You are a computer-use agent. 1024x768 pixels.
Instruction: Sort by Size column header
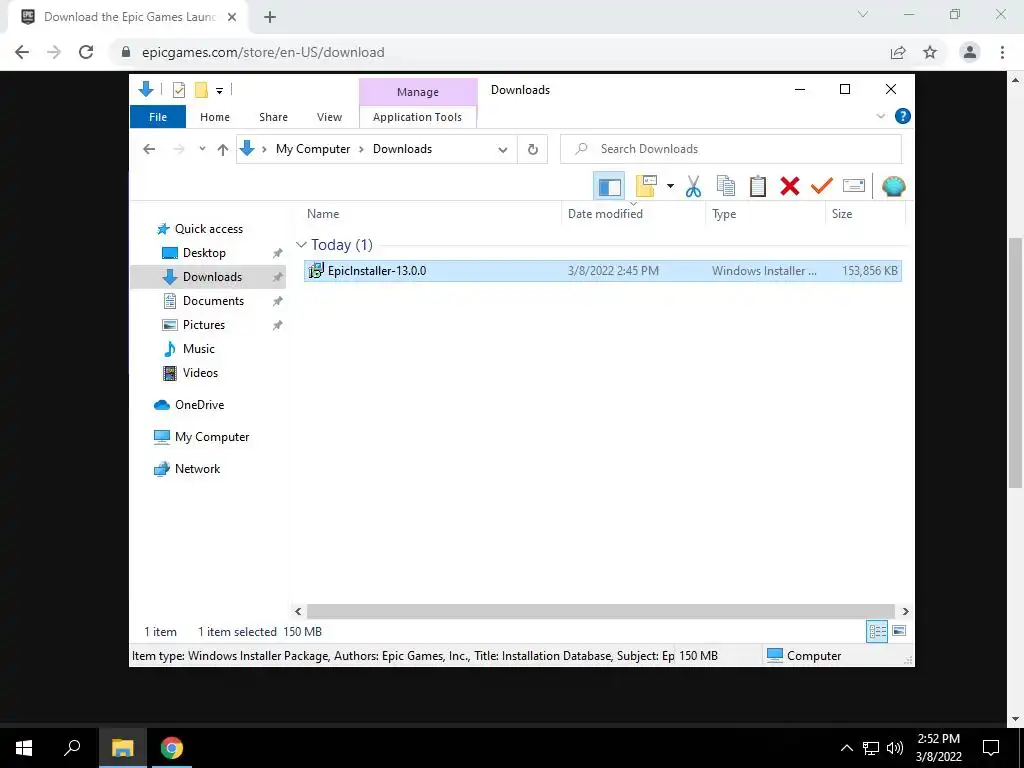point(842,214)
